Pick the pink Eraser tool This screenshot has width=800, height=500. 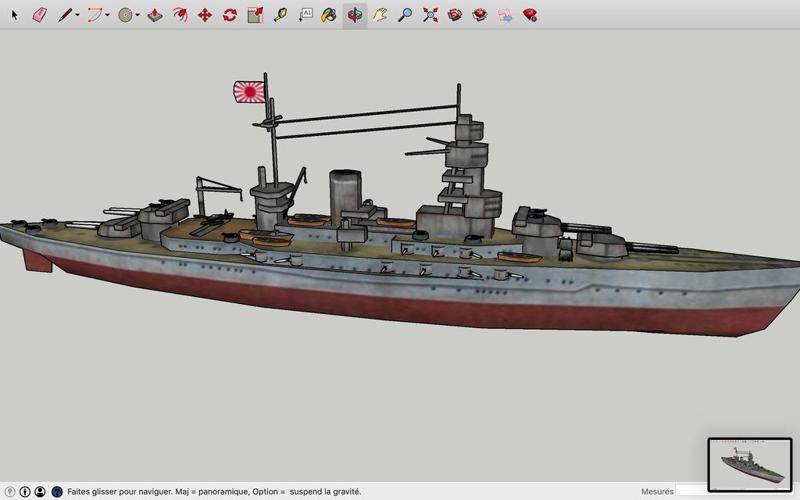click(40, 15)
